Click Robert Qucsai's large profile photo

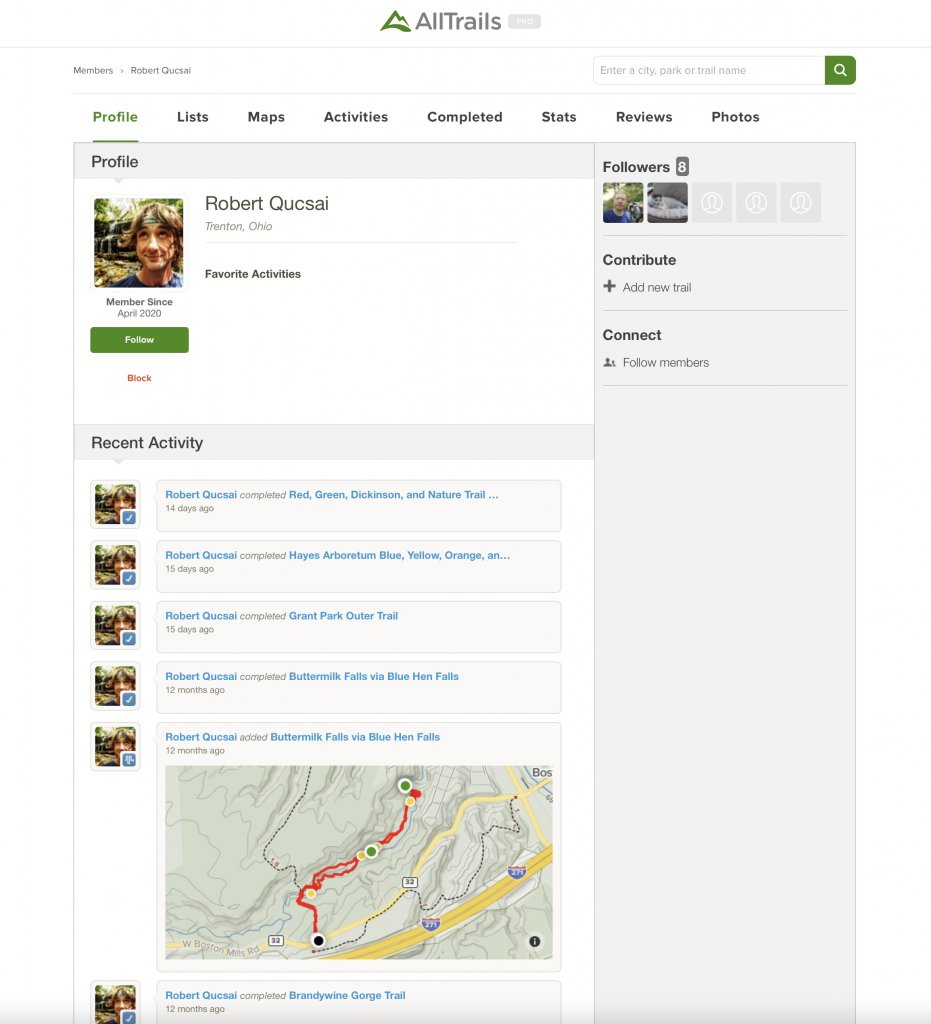(139, 242)
